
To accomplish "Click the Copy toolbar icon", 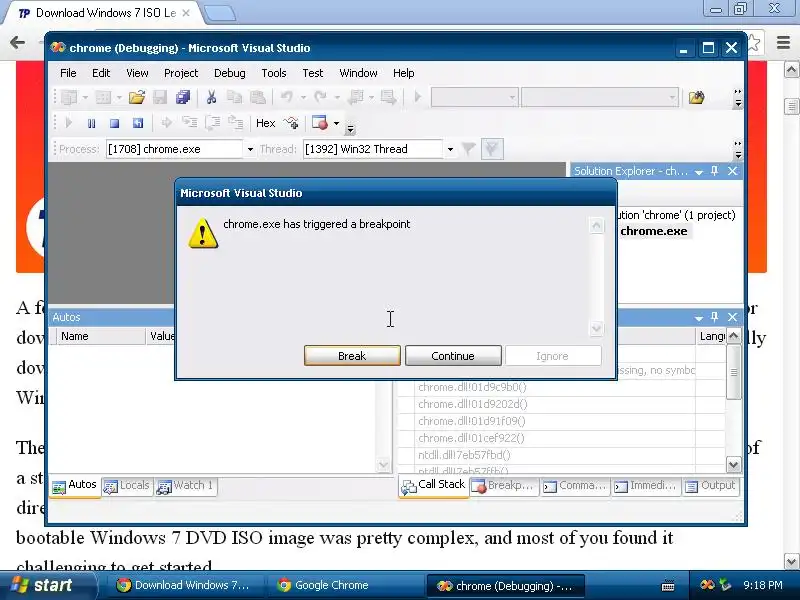I will pos(234,97).
